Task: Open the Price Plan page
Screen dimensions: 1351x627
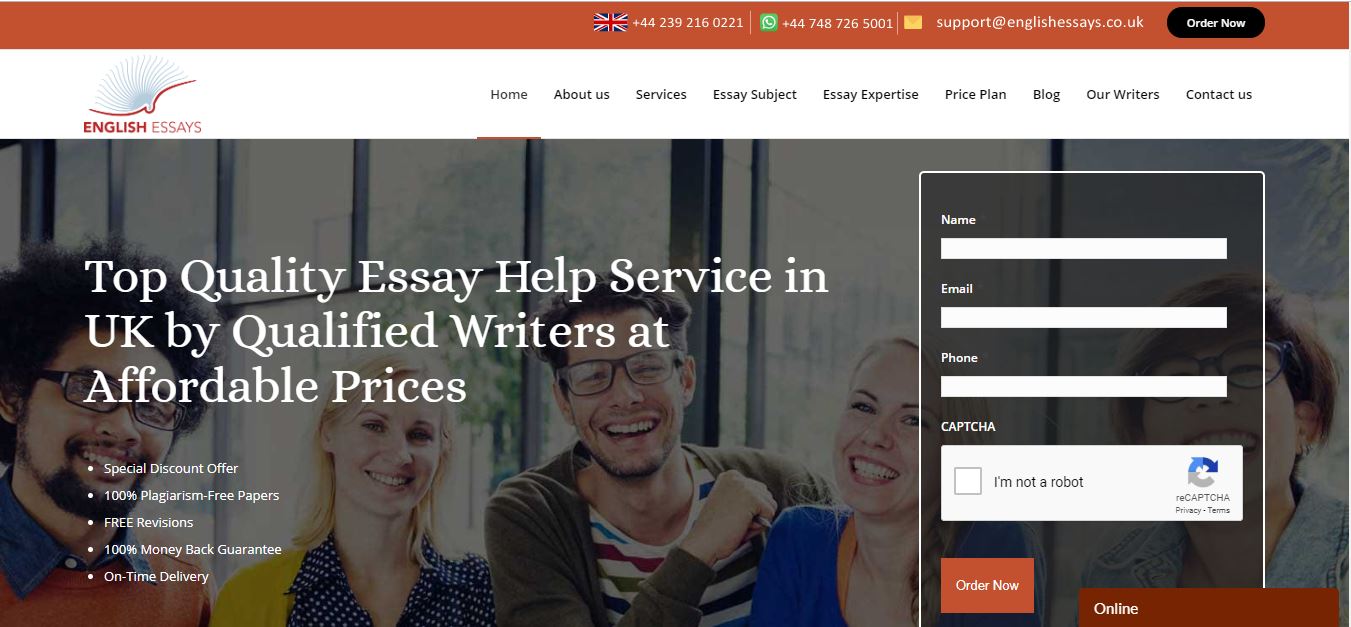Action: coord(975,94)
